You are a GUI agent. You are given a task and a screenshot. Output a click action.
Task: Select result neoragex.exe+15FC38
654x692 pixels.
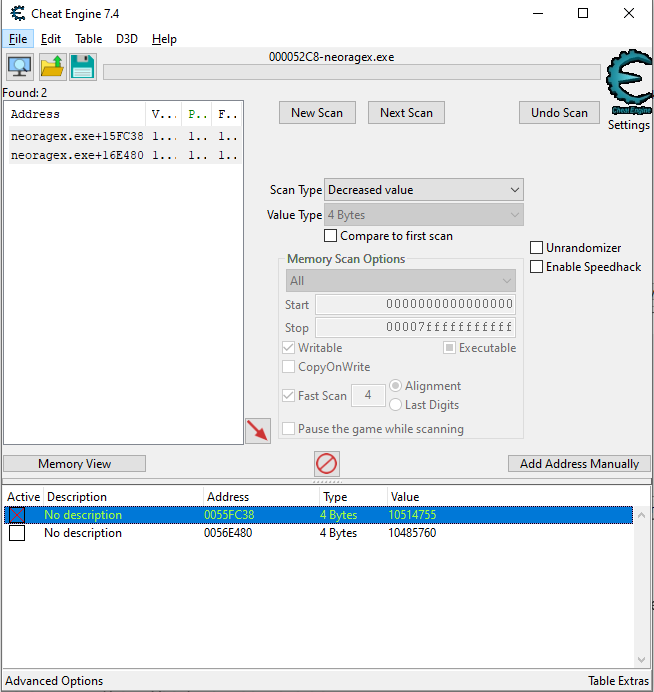(125, 136)
